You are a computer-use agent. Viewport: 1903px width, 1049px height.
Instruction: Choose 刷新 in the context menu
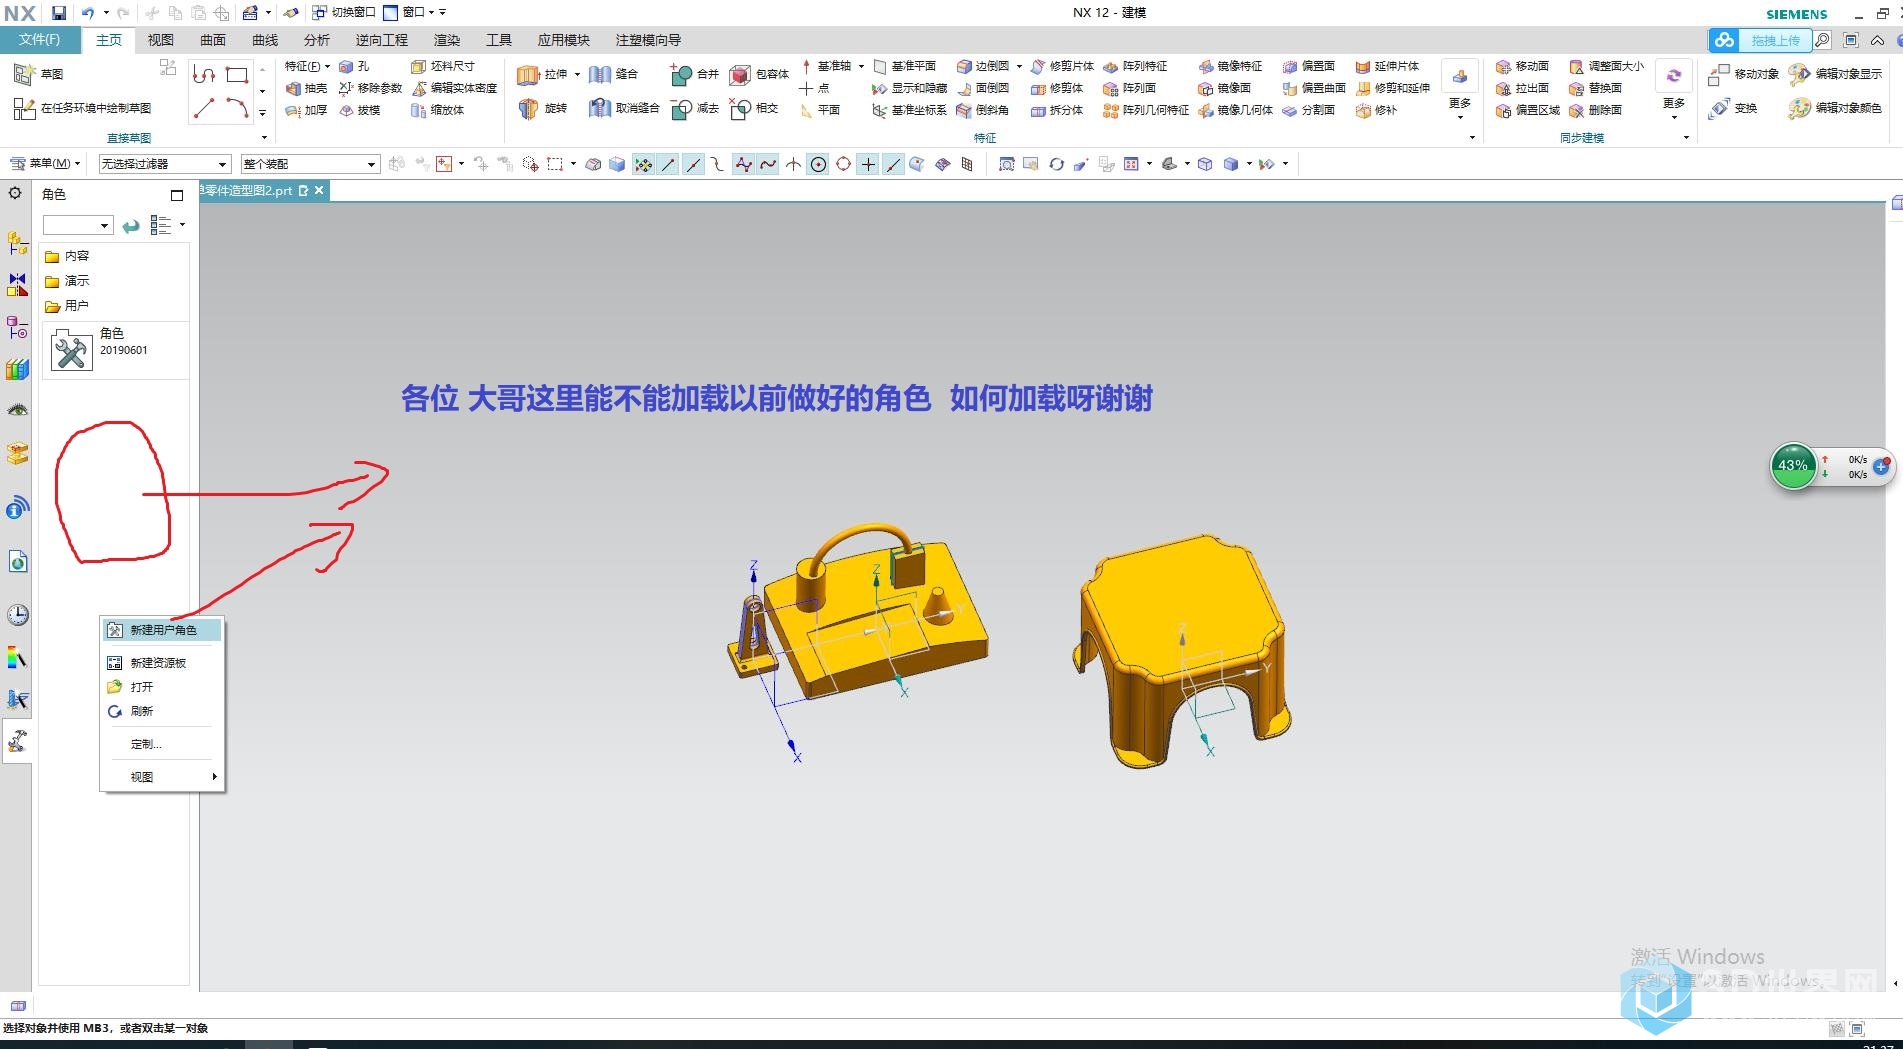pos(163,711)
